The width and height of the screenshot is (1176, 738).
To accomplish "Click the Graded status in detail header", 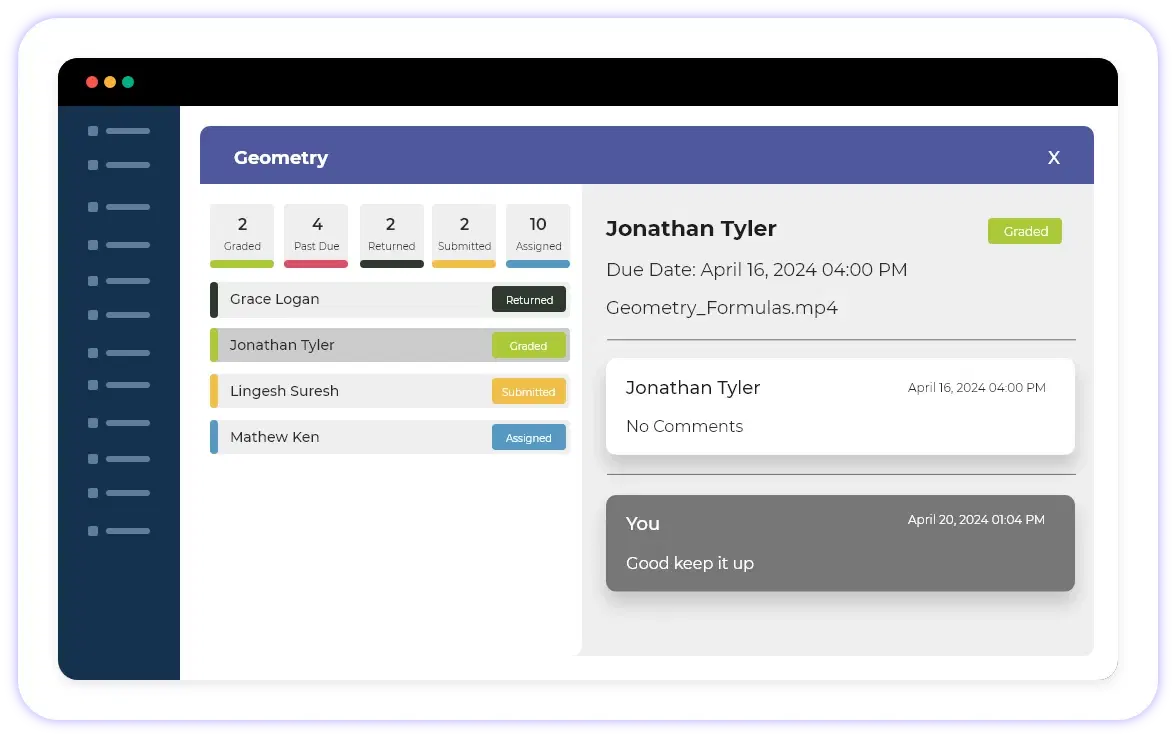I will click(1024, 231).
